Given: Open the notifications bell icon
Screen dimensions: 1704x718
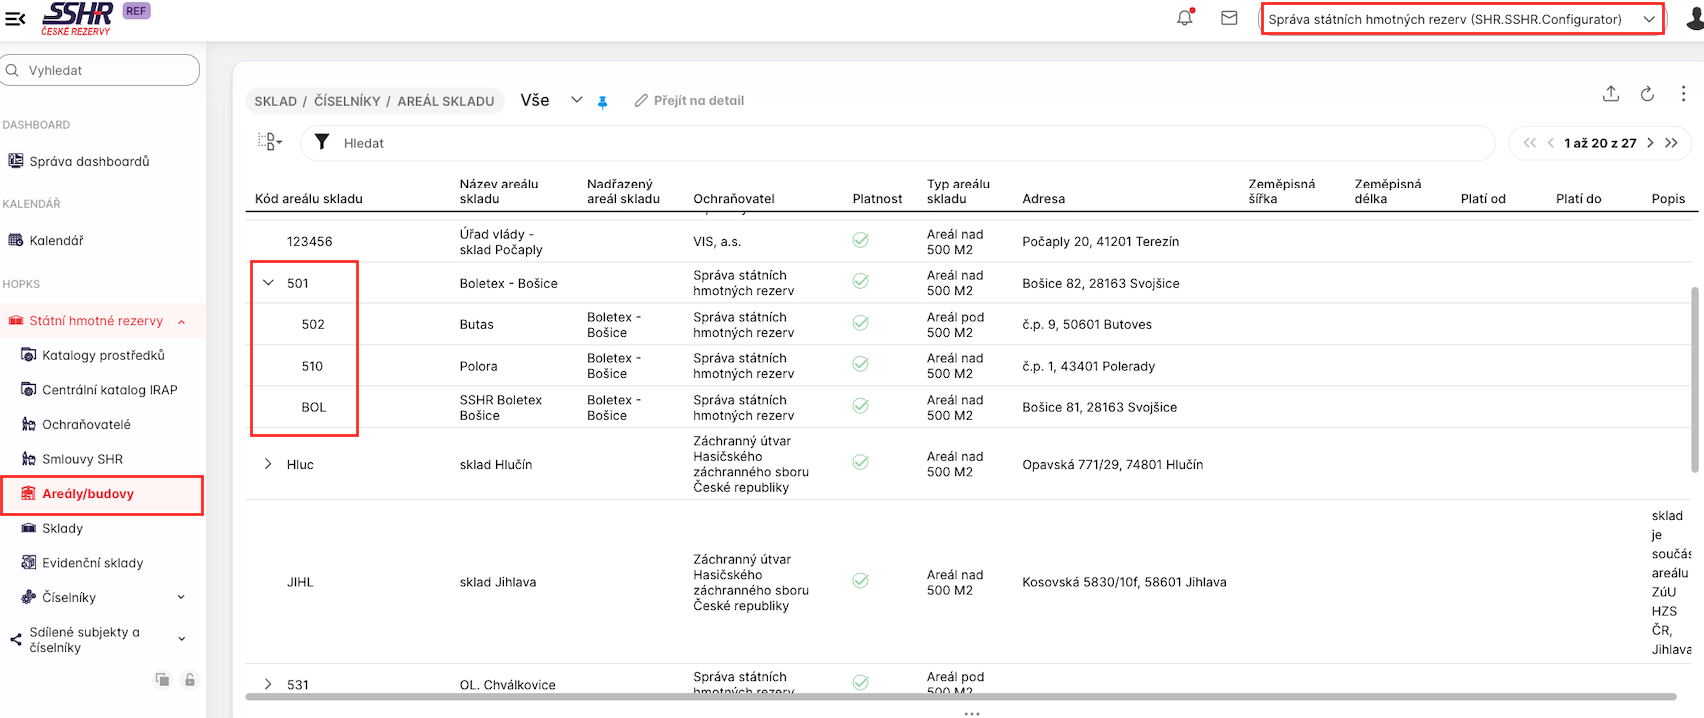Looking at the screenshot, I should click(x=1185, y=18).
